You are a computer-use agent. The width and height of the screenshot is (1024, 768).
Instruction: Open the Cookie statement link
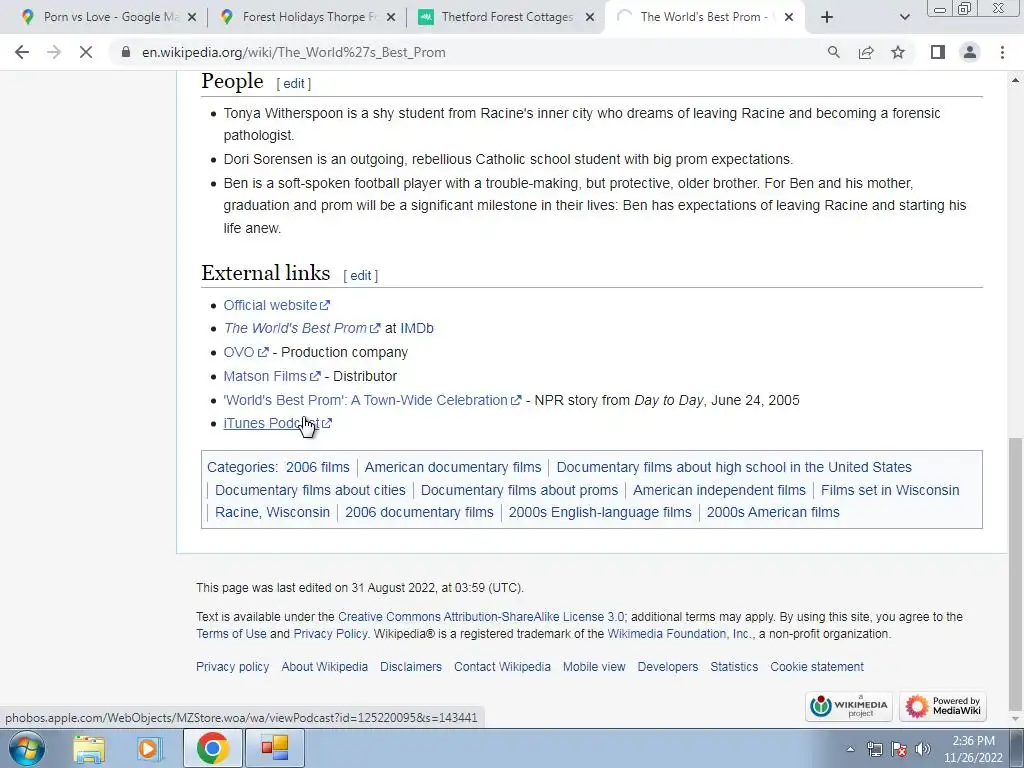(817, 667)
